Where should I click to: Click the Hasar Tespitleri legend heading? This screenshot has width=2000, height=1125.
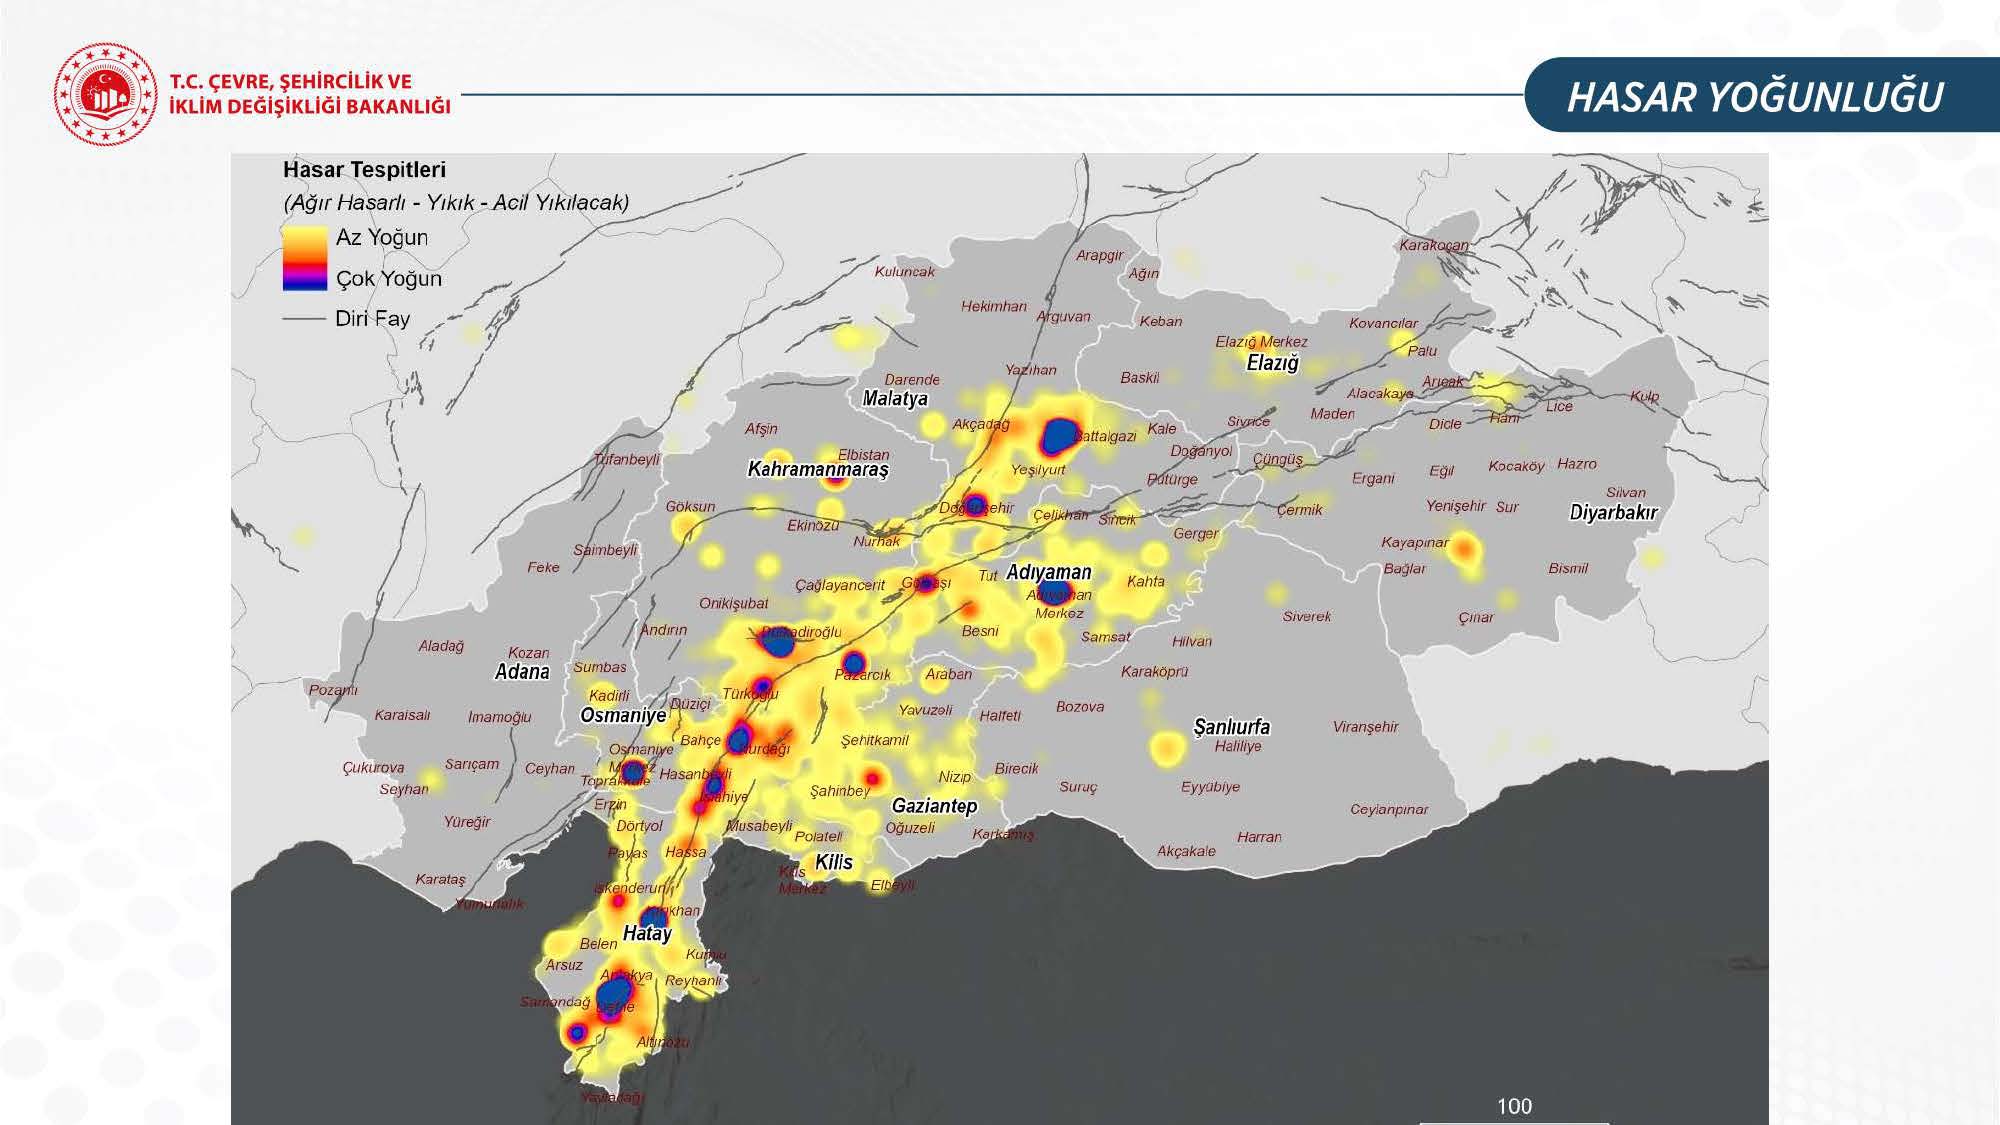(364, 170)
